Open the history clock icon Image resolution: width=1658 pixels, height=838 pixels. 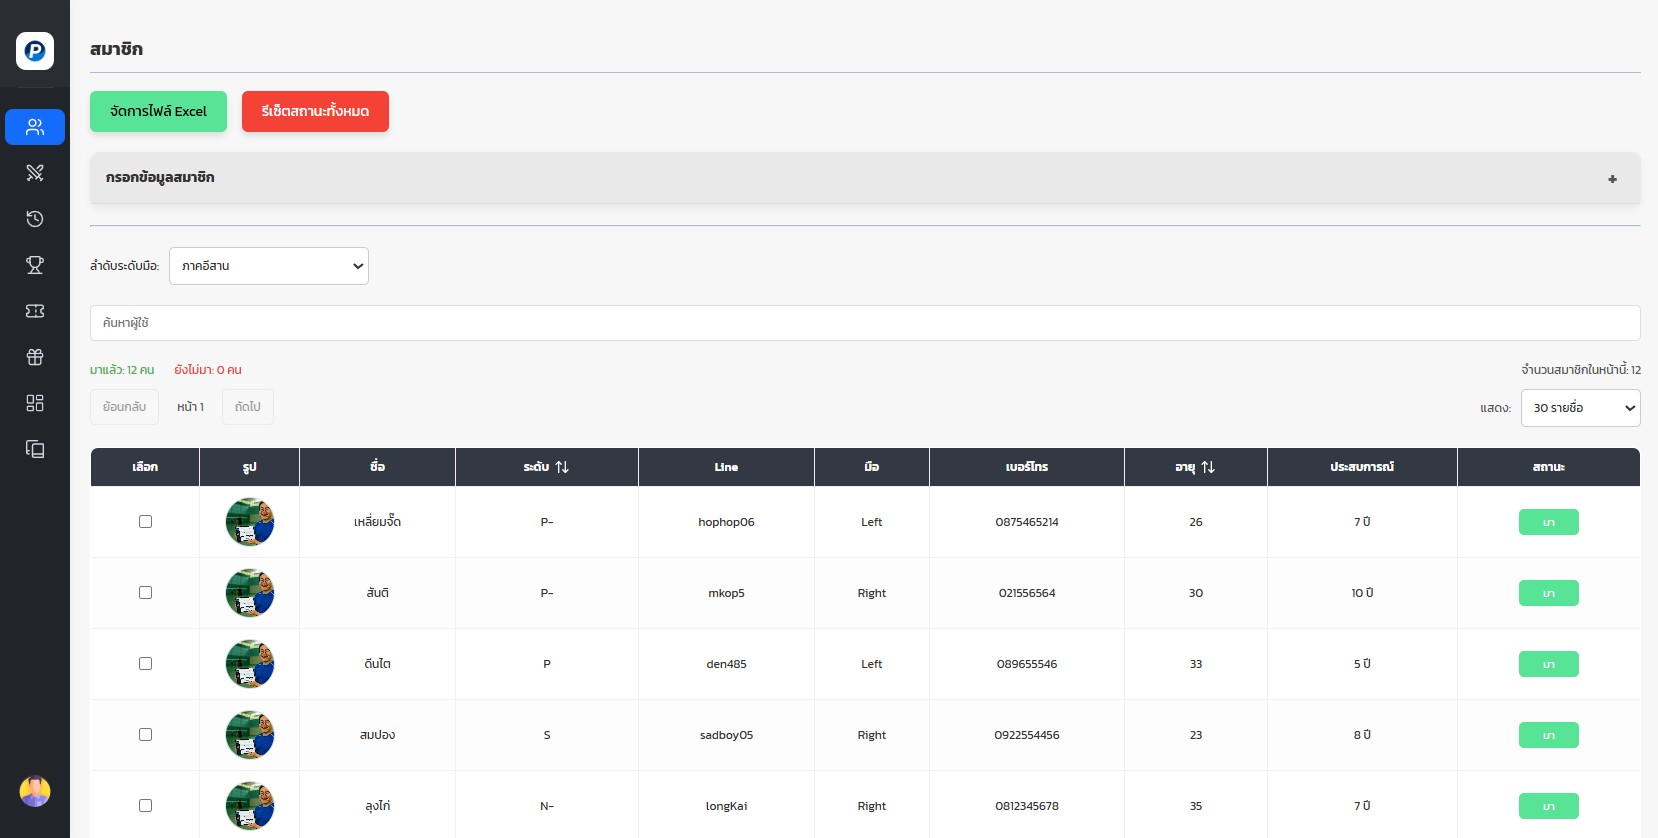point(35,219)
